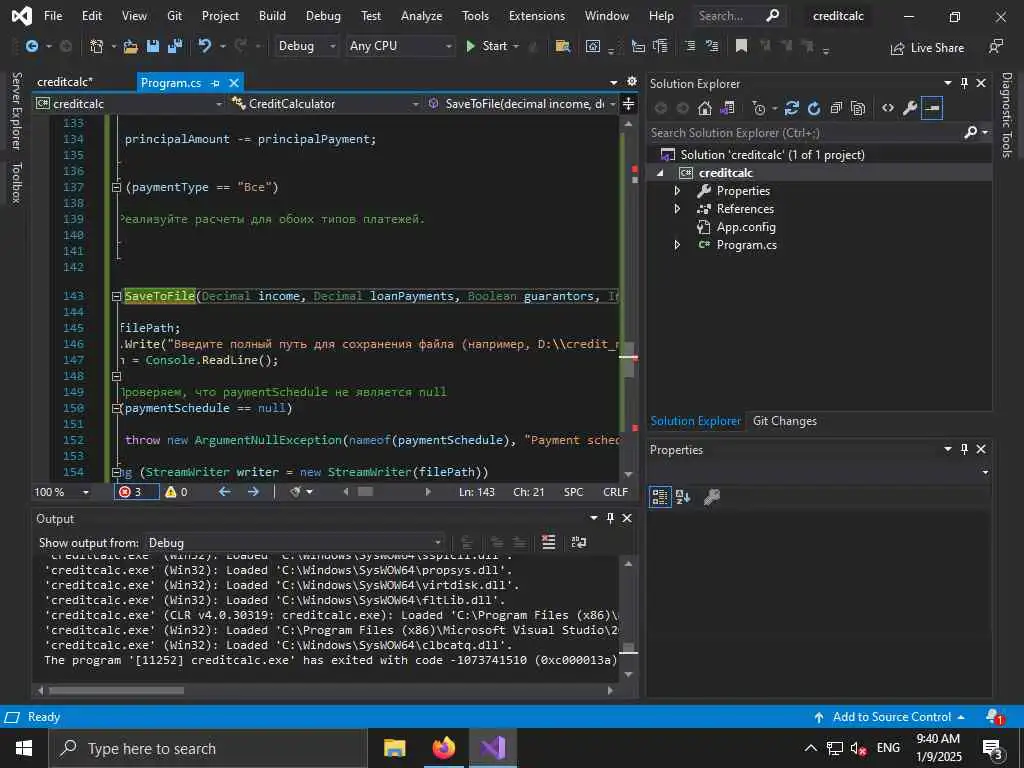Click Windows taskbar search box
Viewport: 1024px width, 768px height.
pyautogui.click(x=208, y=749)
